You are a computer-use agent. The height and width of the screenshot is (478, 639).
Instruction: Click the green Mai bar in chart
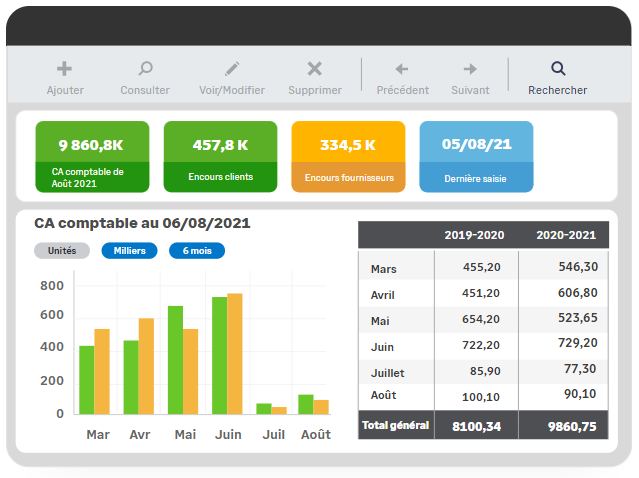(x=175, y=360)
